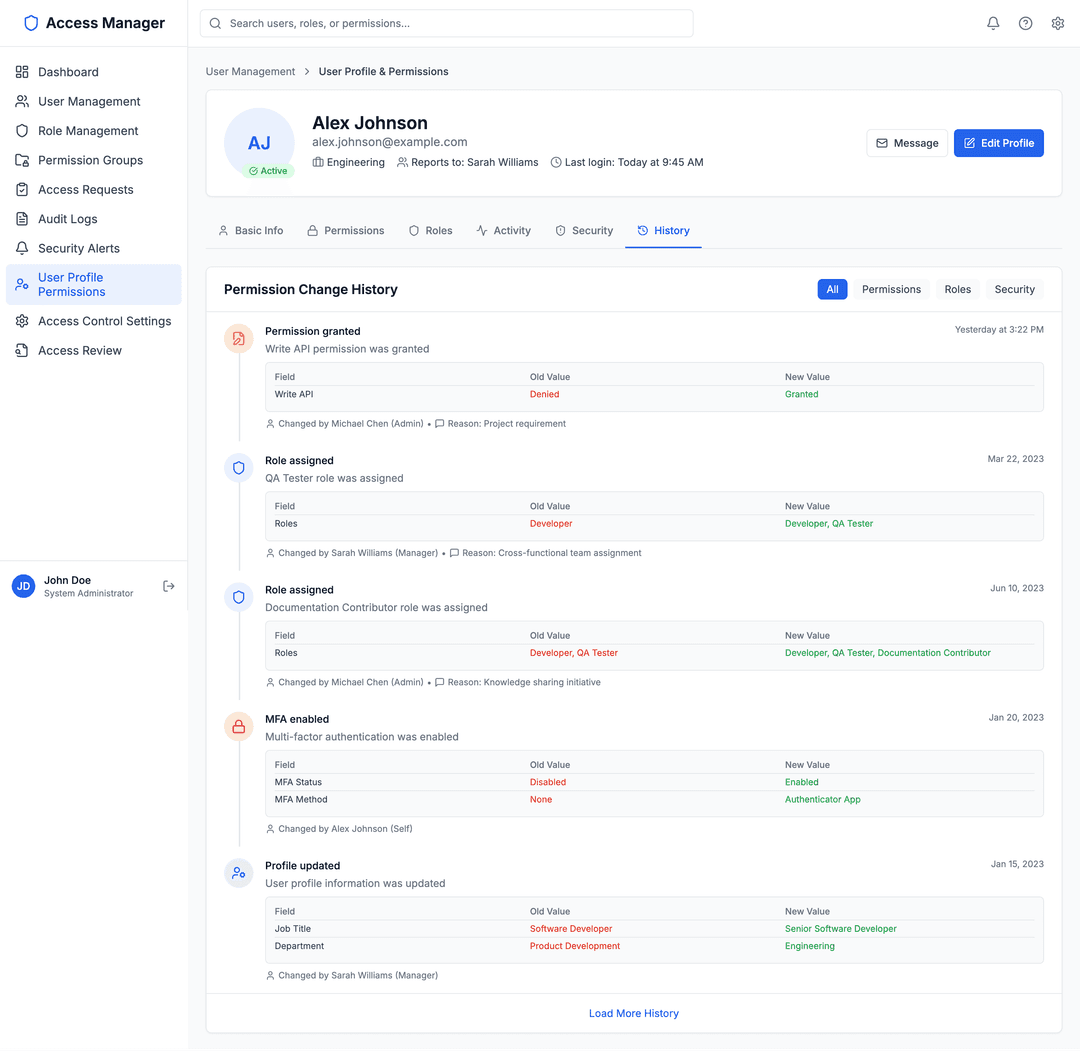Select the Audit Logs sidebar icon
The image size is (1080, 1051).
(22, 219)
